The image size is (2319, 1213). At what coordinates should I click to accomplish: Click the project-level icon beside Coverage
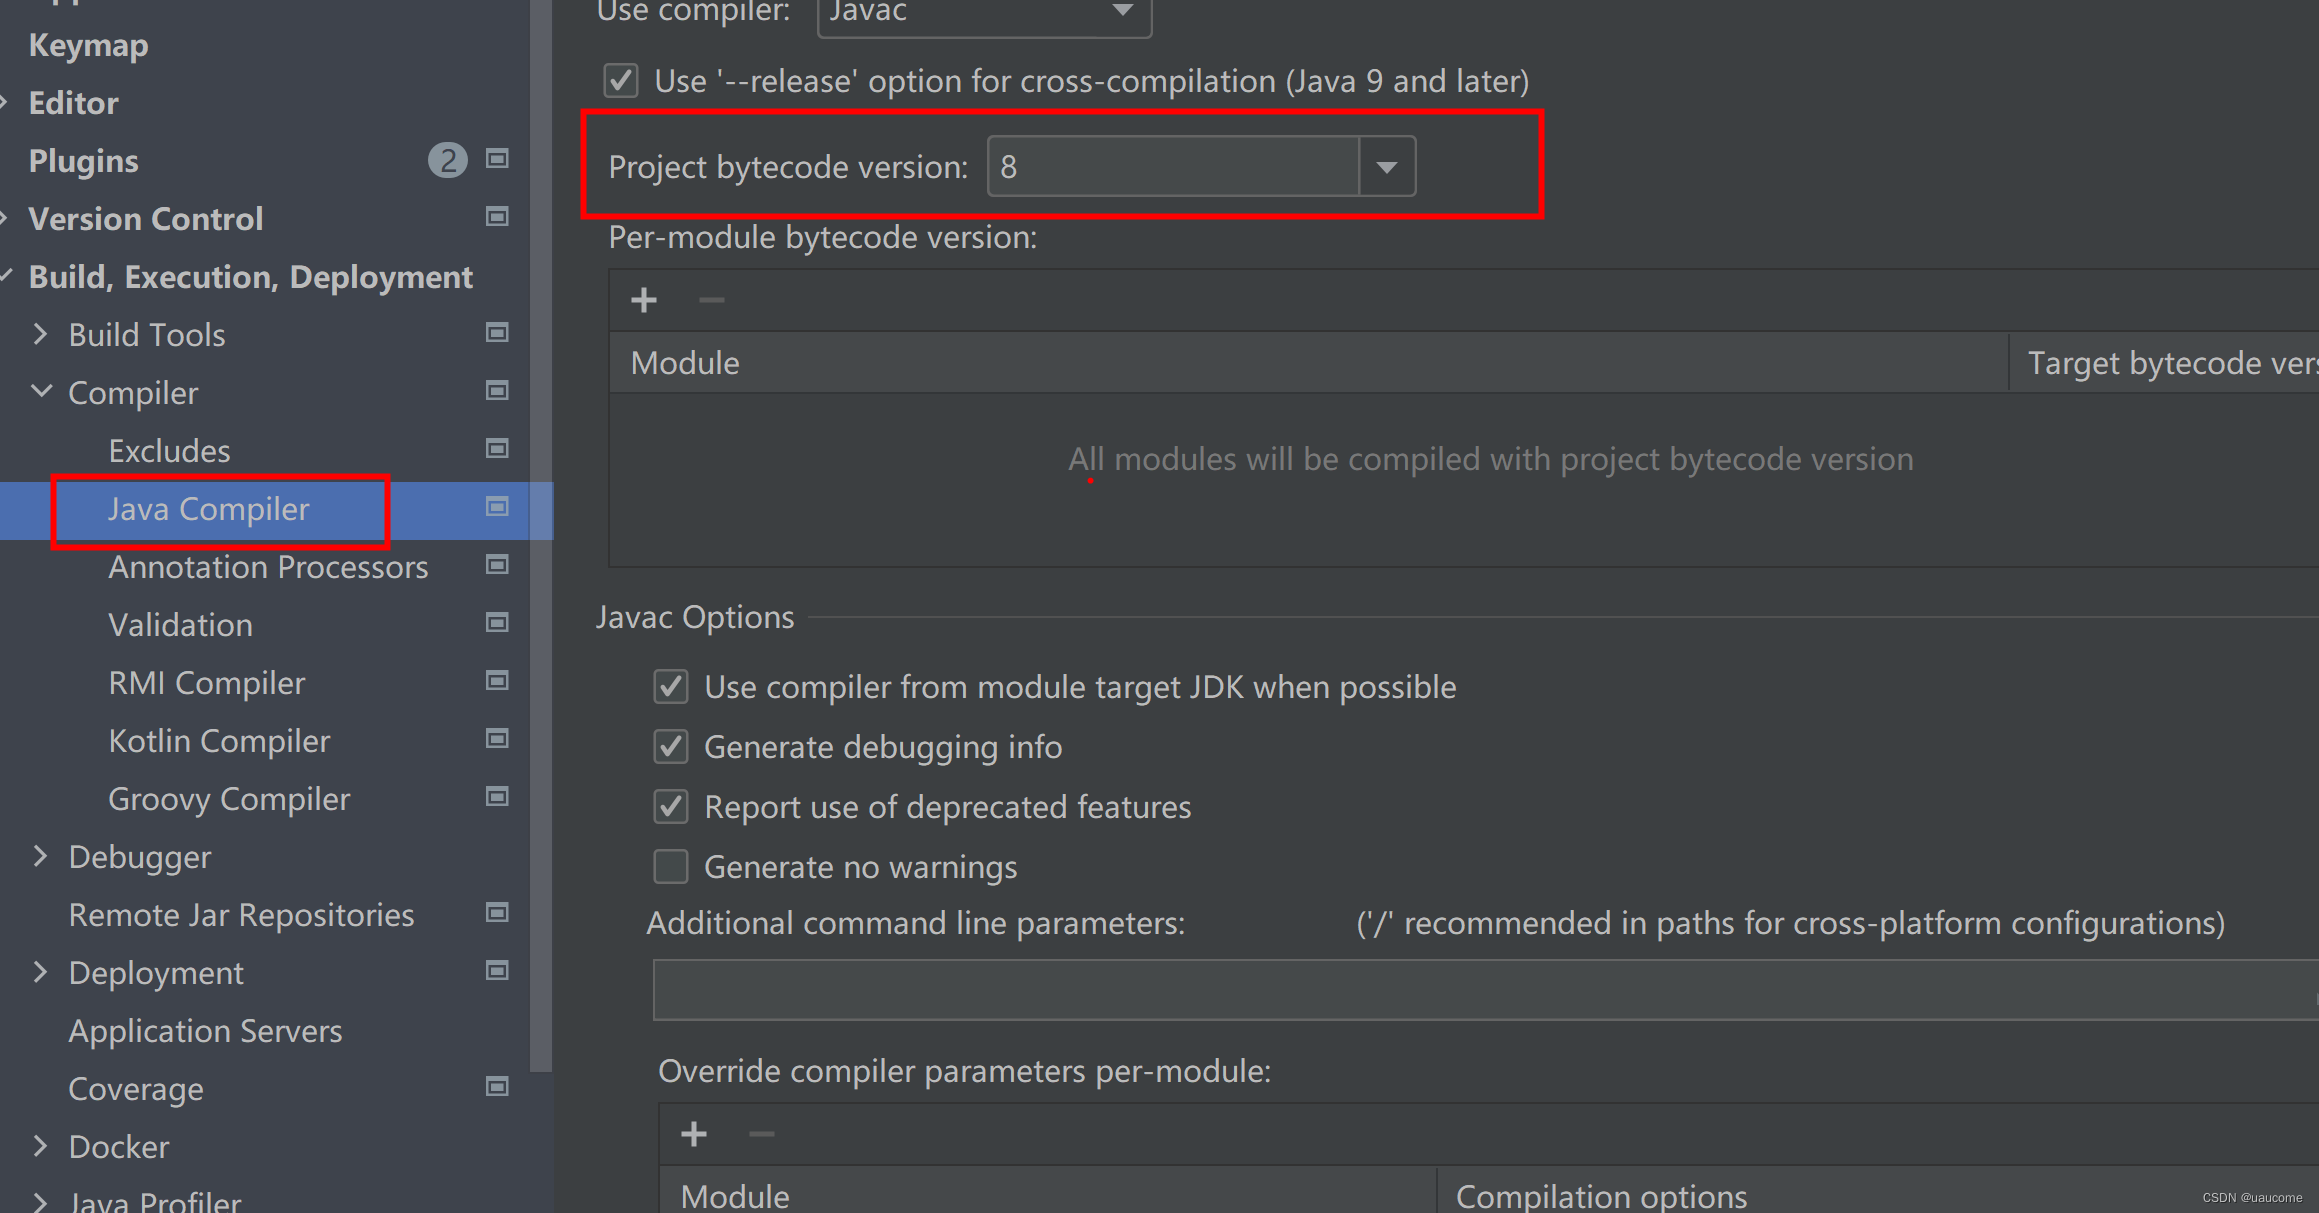(x=497, y=1087)
